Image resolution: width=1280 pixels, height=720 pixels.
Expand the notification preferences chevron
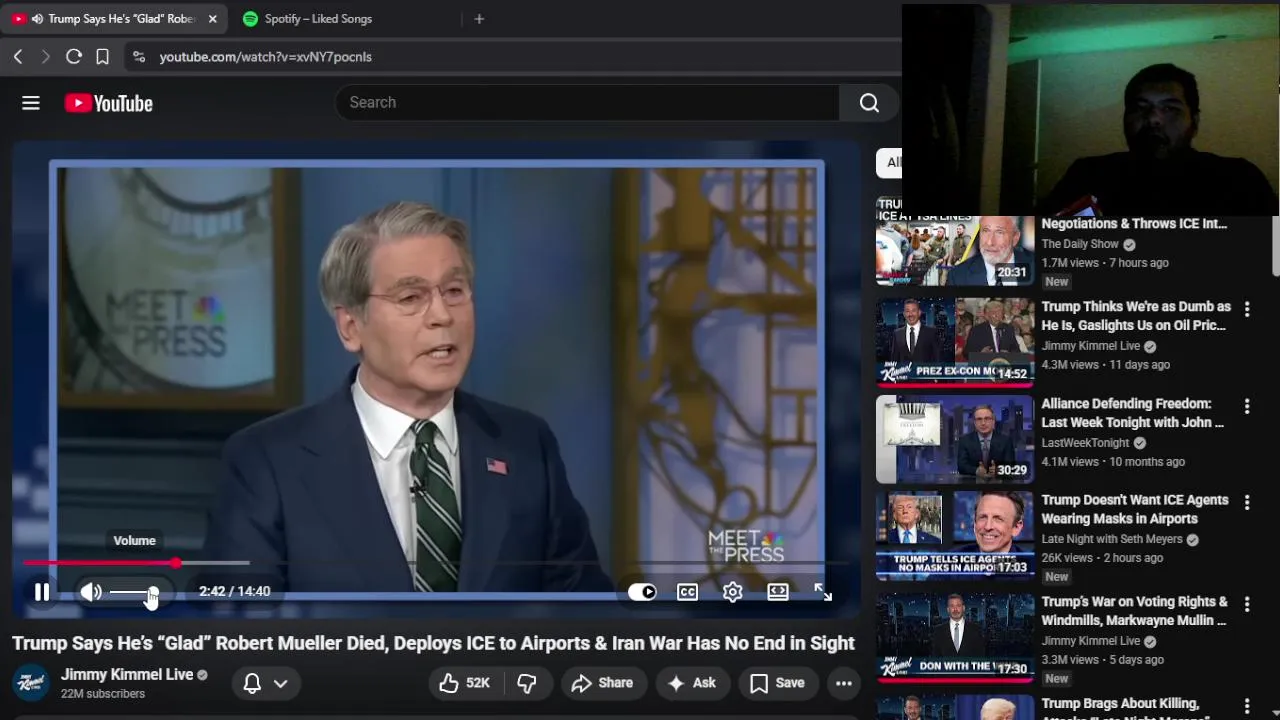coord(281,683)
